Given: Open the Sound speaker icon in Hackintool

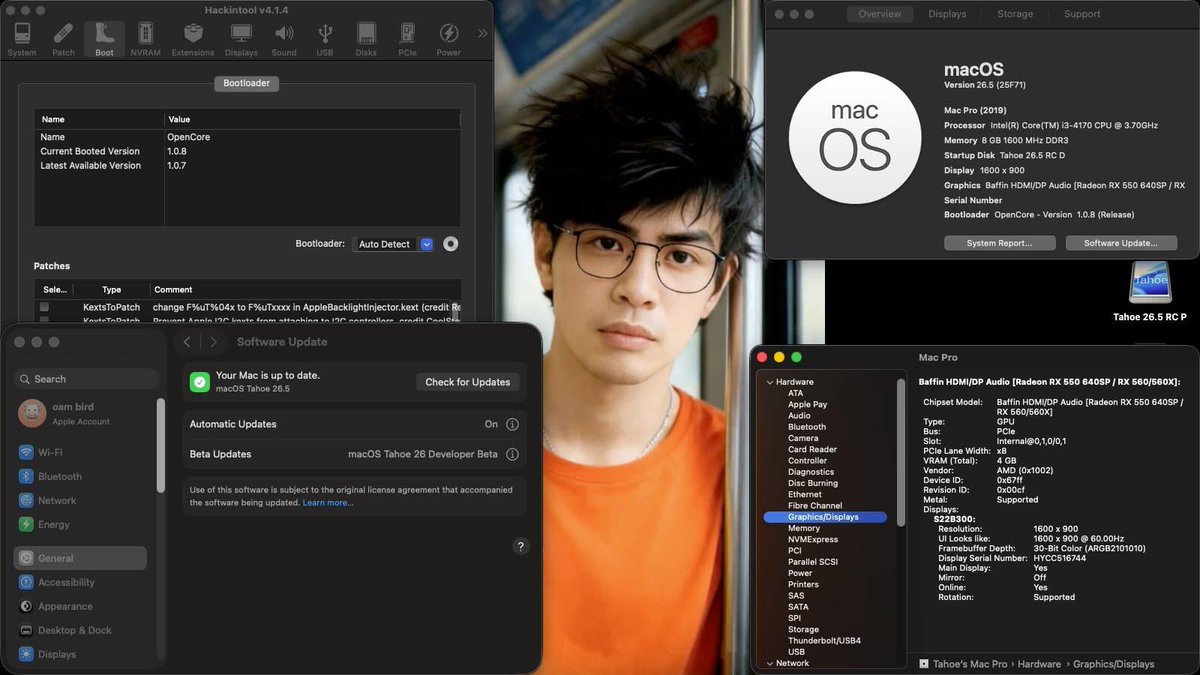Looking at the screenshot, I should click(x=284, y=39).
